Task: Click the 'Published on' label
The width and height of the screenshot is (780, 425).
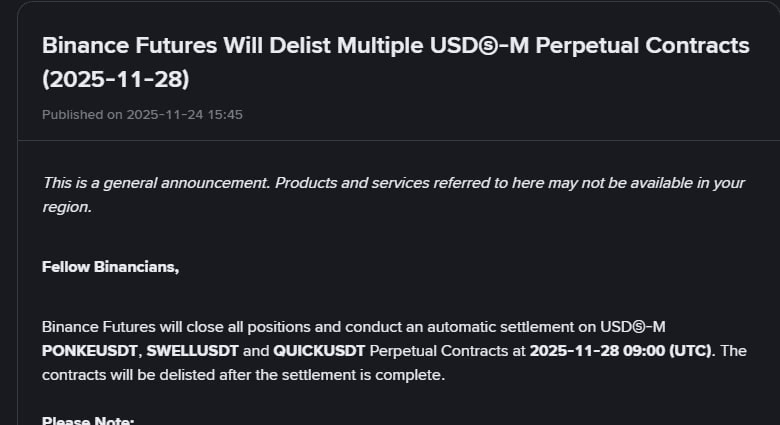Action: pyautogui.click(x=82, y=115)
